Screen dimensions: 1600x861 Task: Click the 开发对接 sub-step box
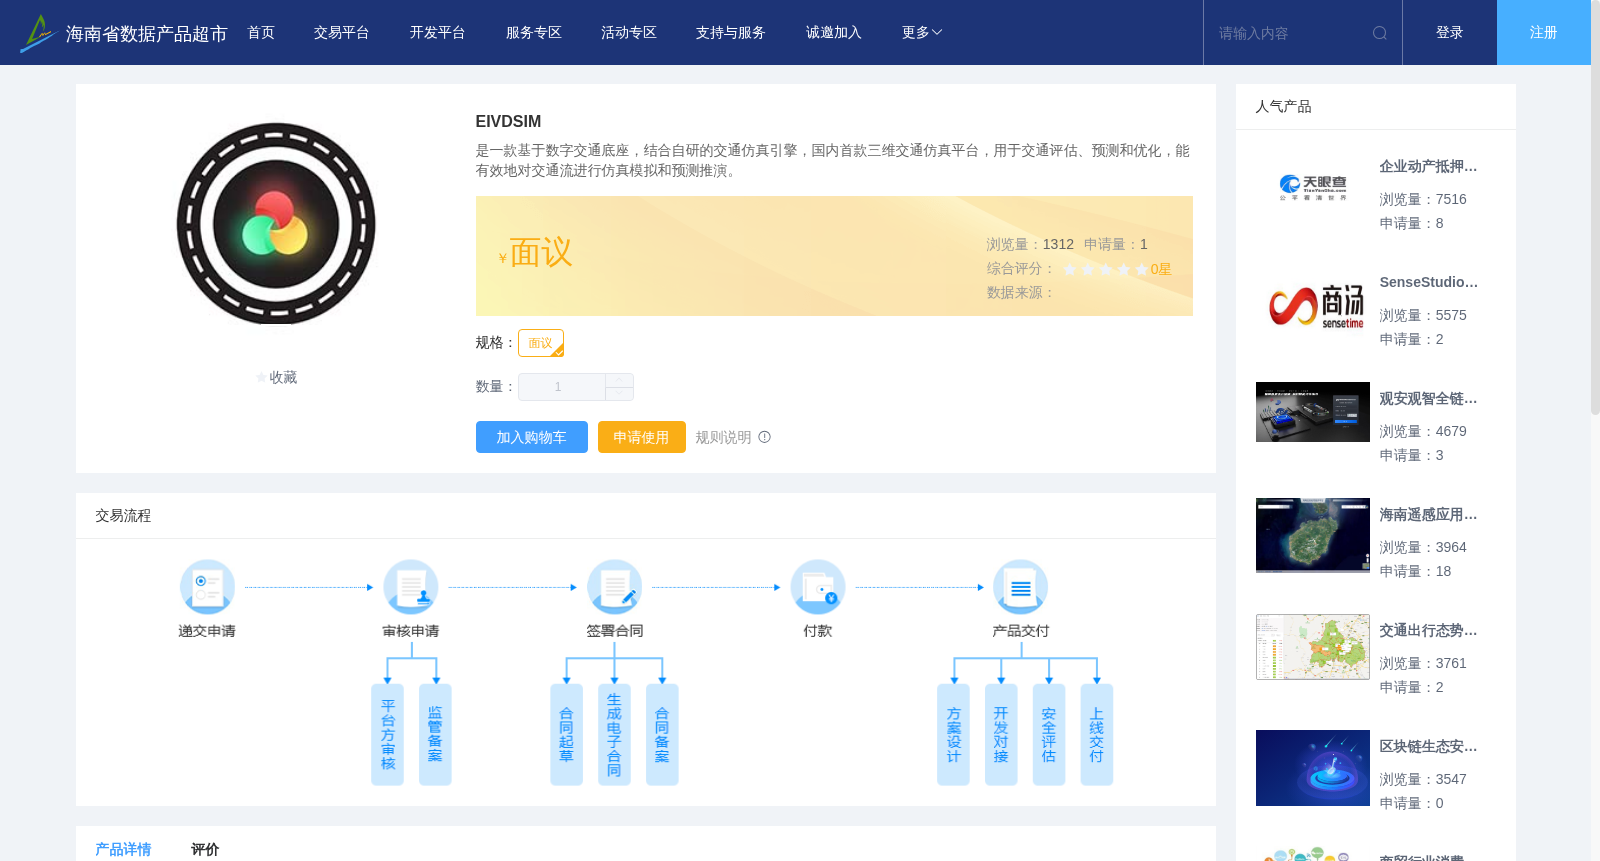click(1001, 734)
